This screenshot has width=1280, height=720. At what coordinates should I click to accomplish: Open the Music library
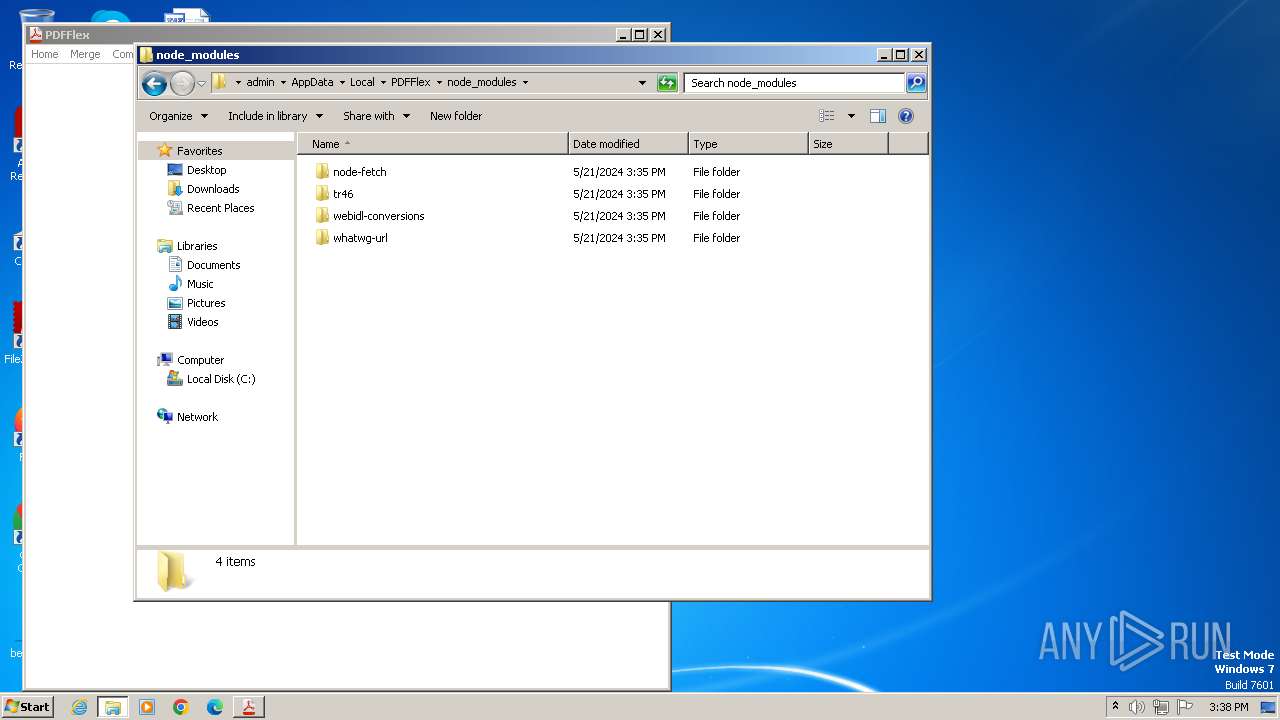coord(200,284)
